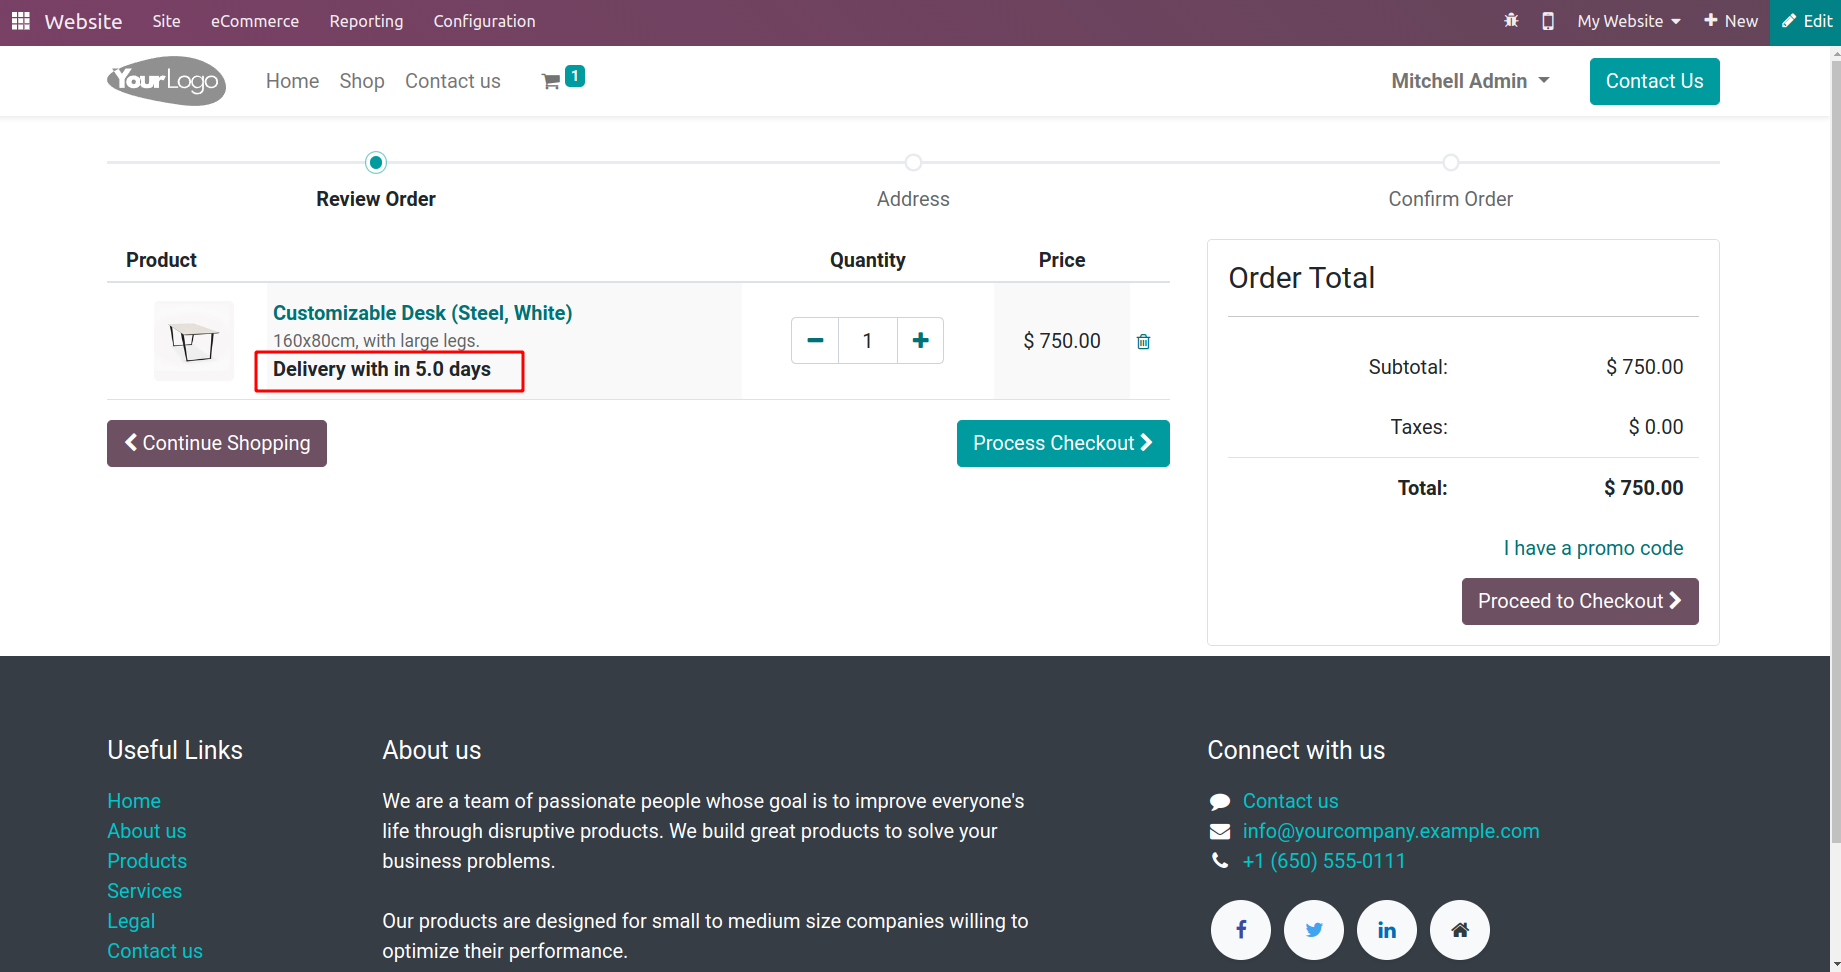
Task: Open the Configuration menu
Action: click(484, 21)
